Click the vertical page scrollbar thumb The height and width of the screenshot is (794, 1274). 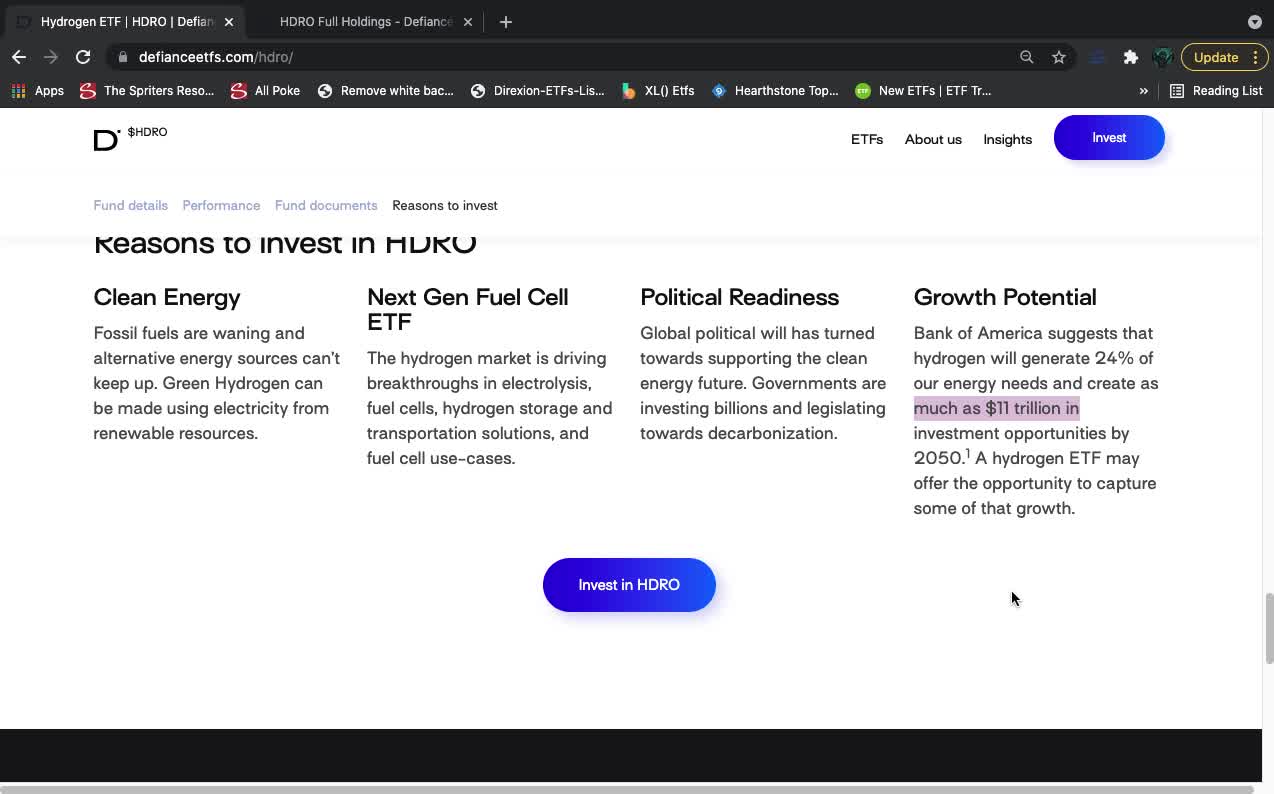[1269, 628]
